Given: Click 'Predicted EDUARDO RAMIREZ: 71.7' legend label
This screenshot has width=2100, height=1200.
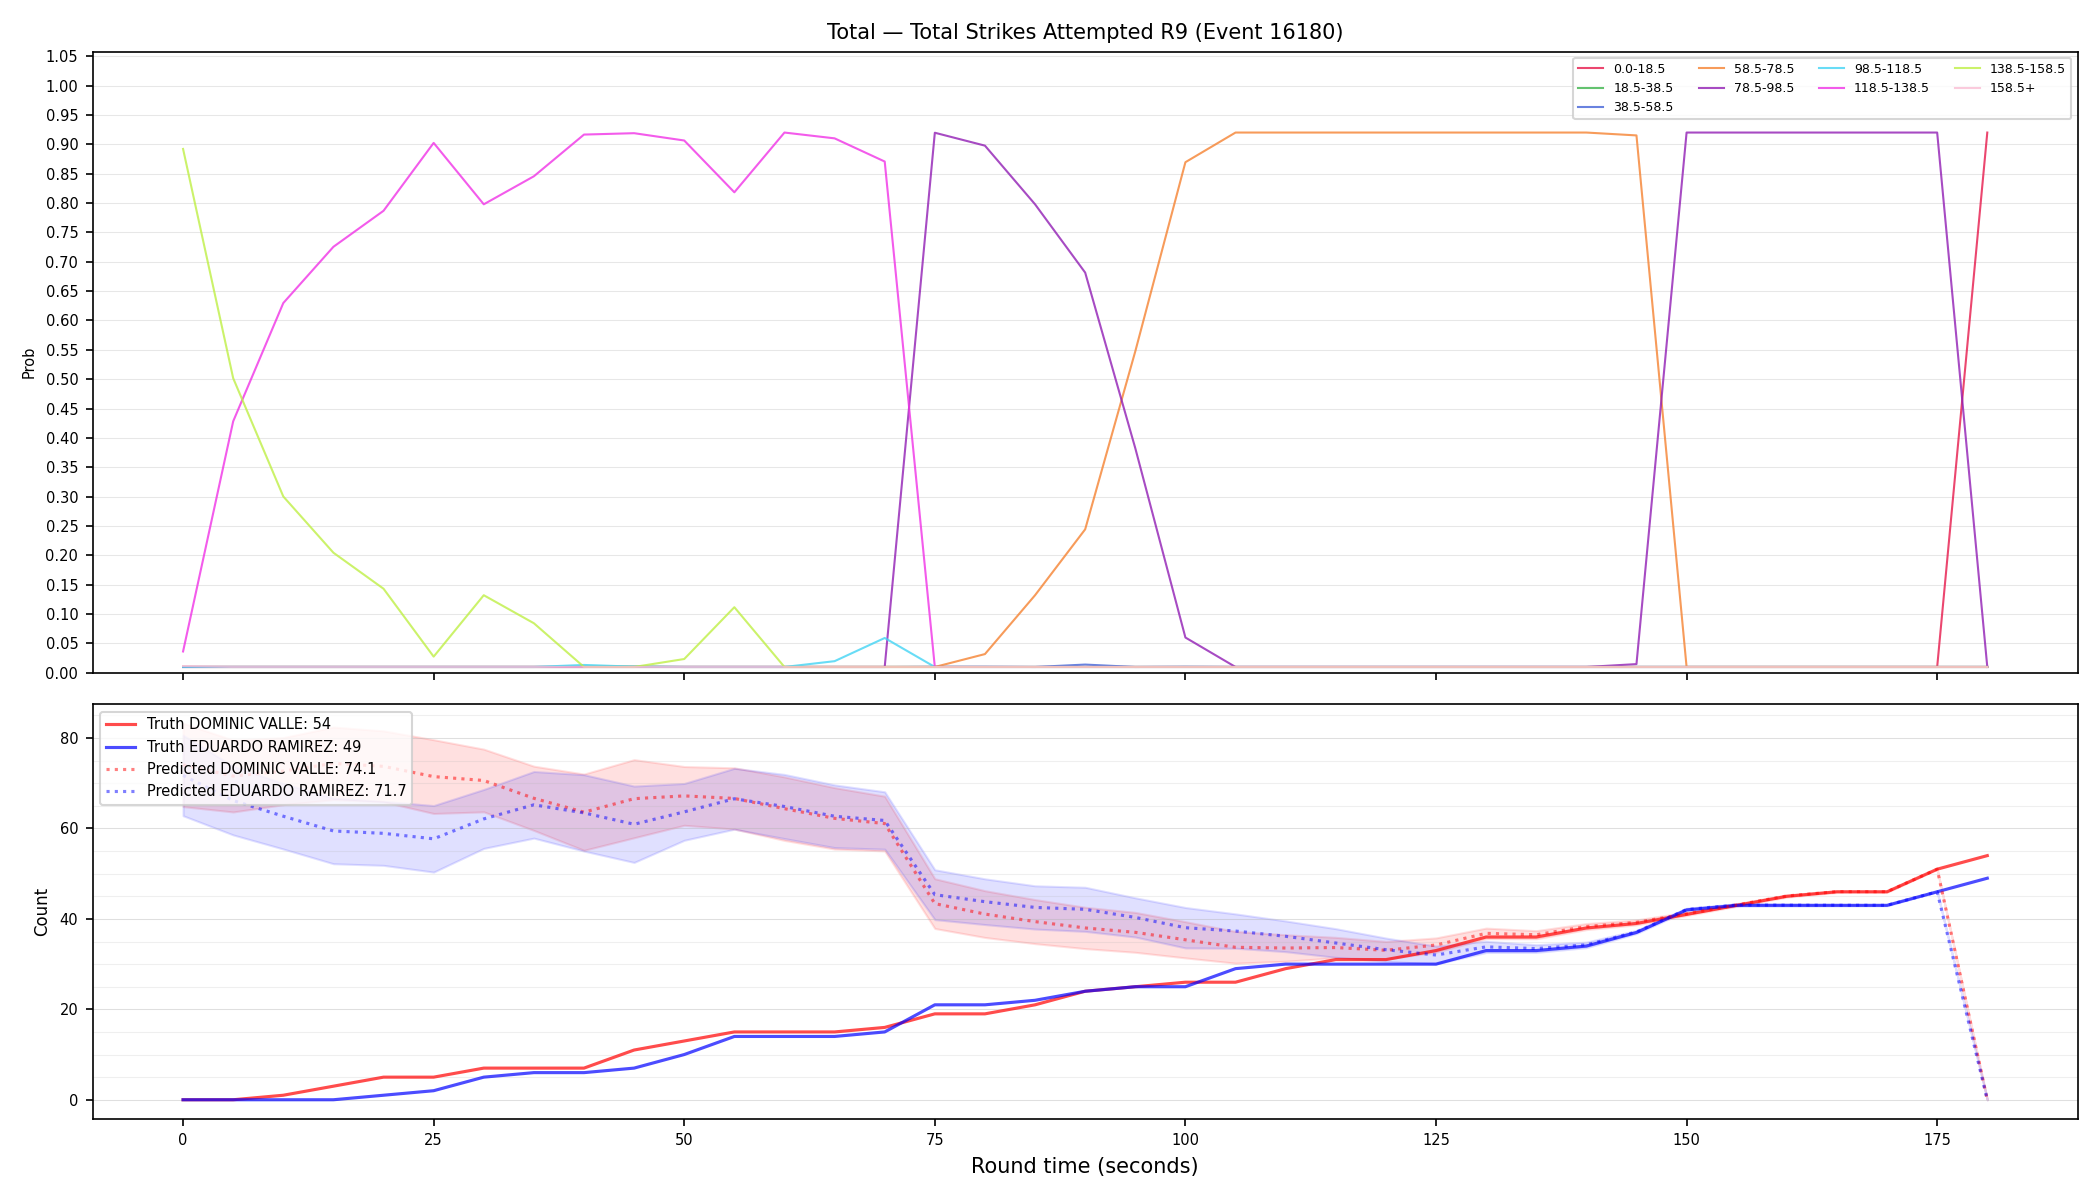Looking at the screenshot, I should 276,791.
